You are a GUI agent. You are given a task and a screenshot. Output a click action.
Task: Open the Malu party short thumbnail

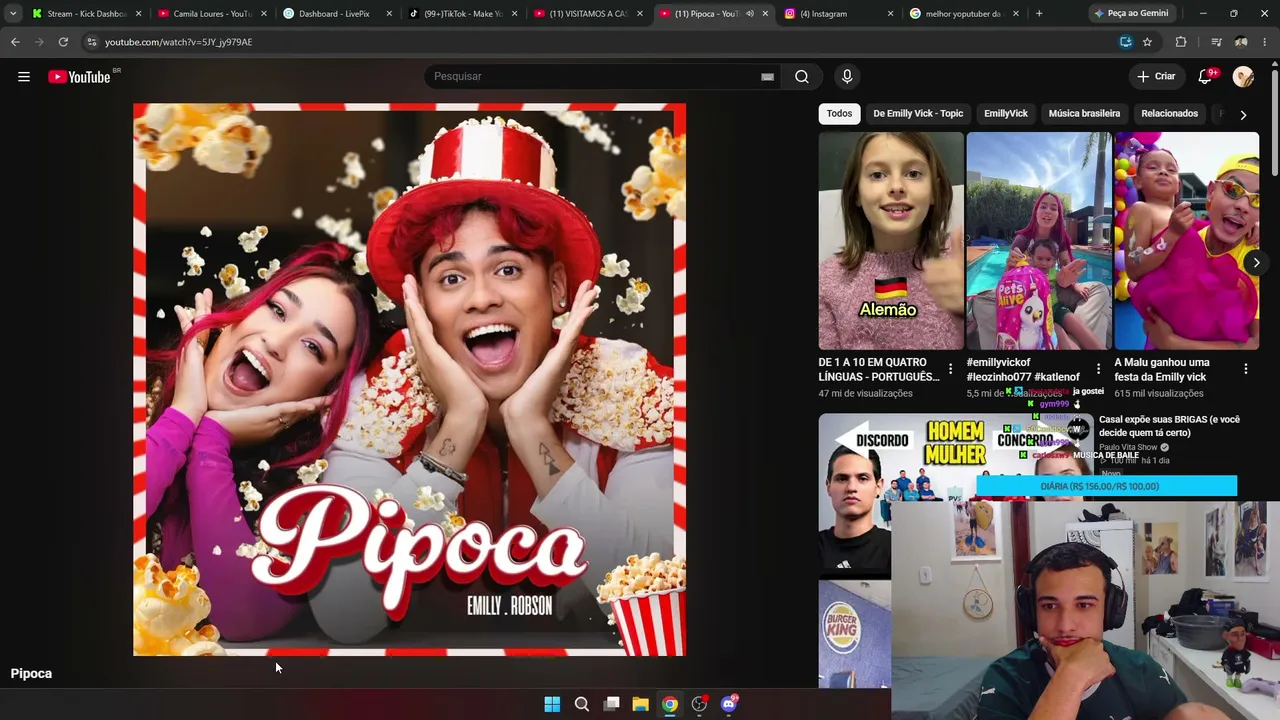[1187, 241]
